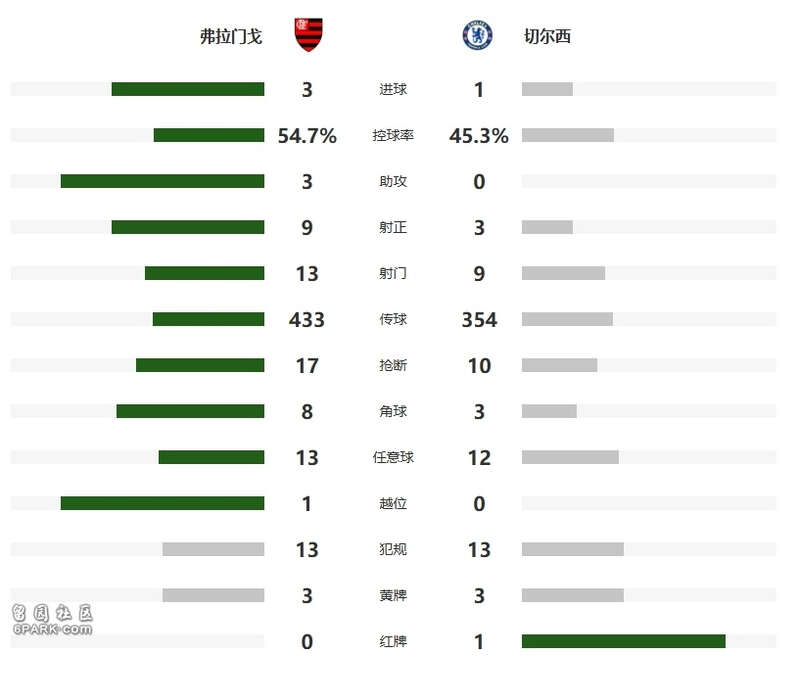The width and height of the screenshot is (800, 700).
Task: Click Flamengo's green 越位 bar
Action: click(162, 503)
